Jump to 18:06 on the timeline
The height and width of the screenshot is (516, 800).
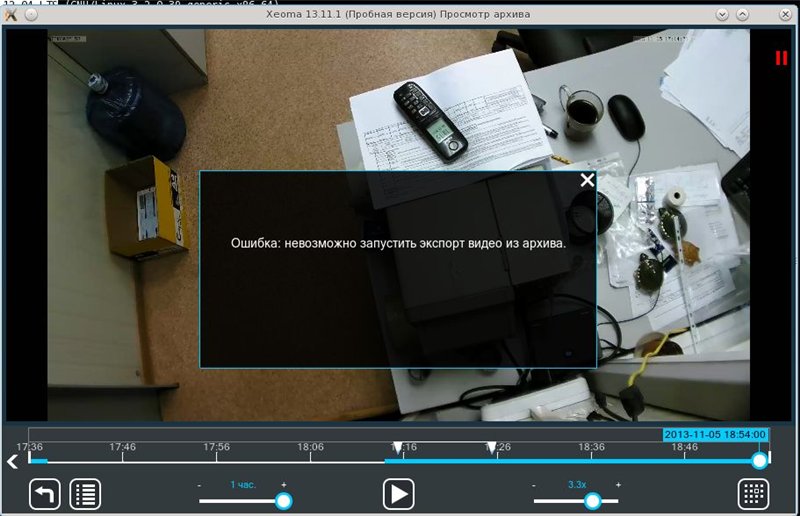[x=310, y=447]
